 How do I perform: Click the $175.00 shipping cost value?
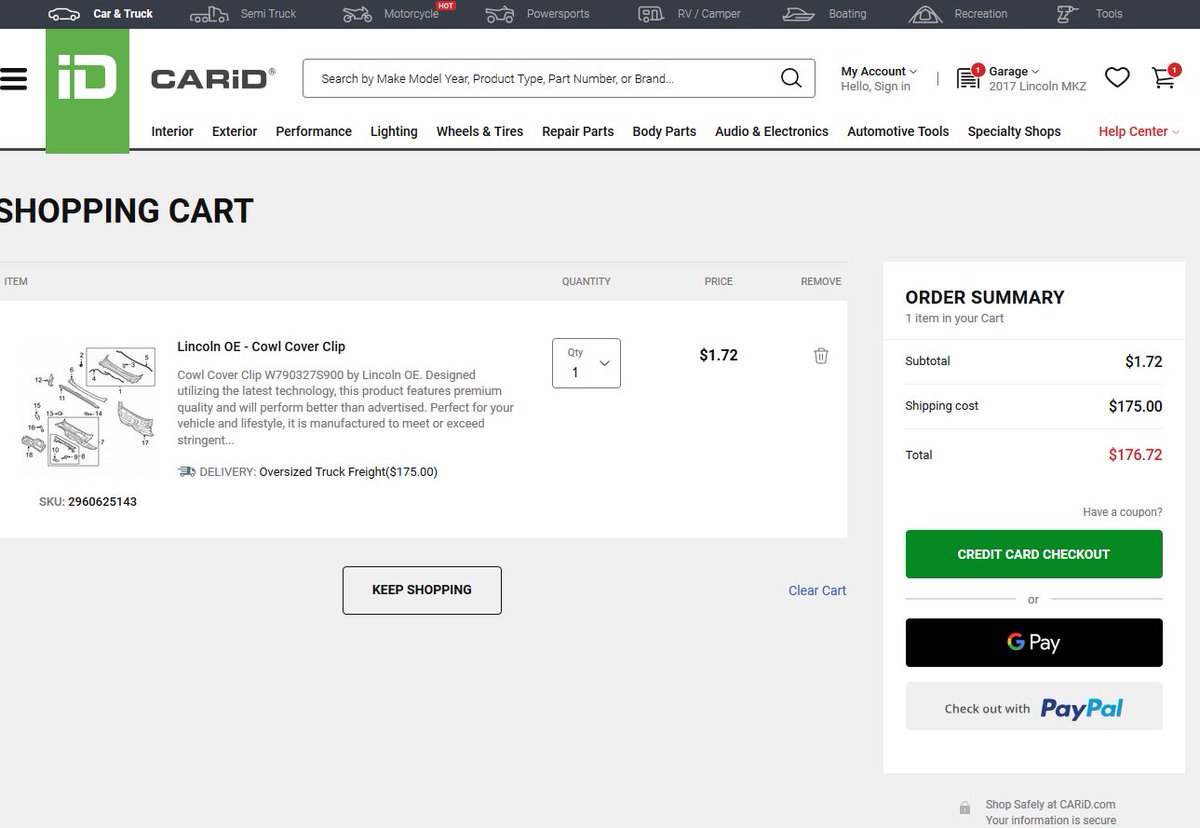(1135, 406)
